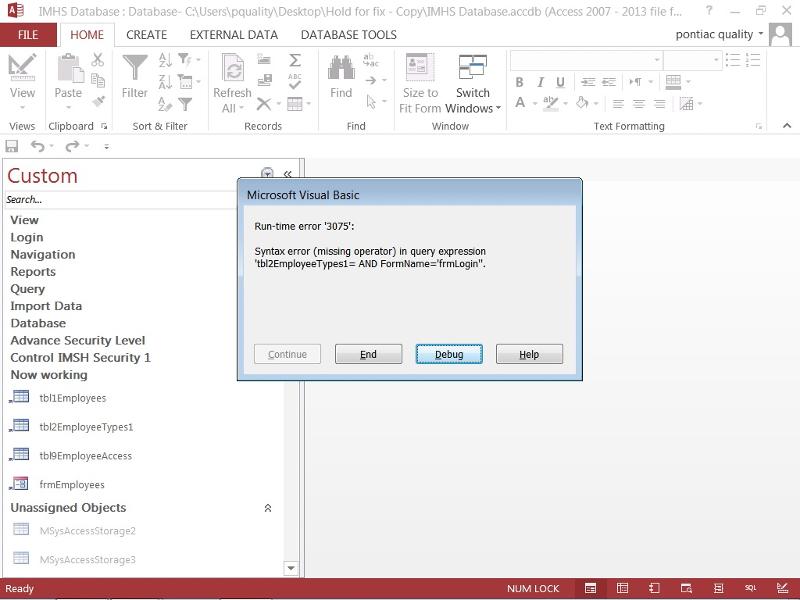Click the Undo arrow icon
800x600 pixels.
click(38, 146)
